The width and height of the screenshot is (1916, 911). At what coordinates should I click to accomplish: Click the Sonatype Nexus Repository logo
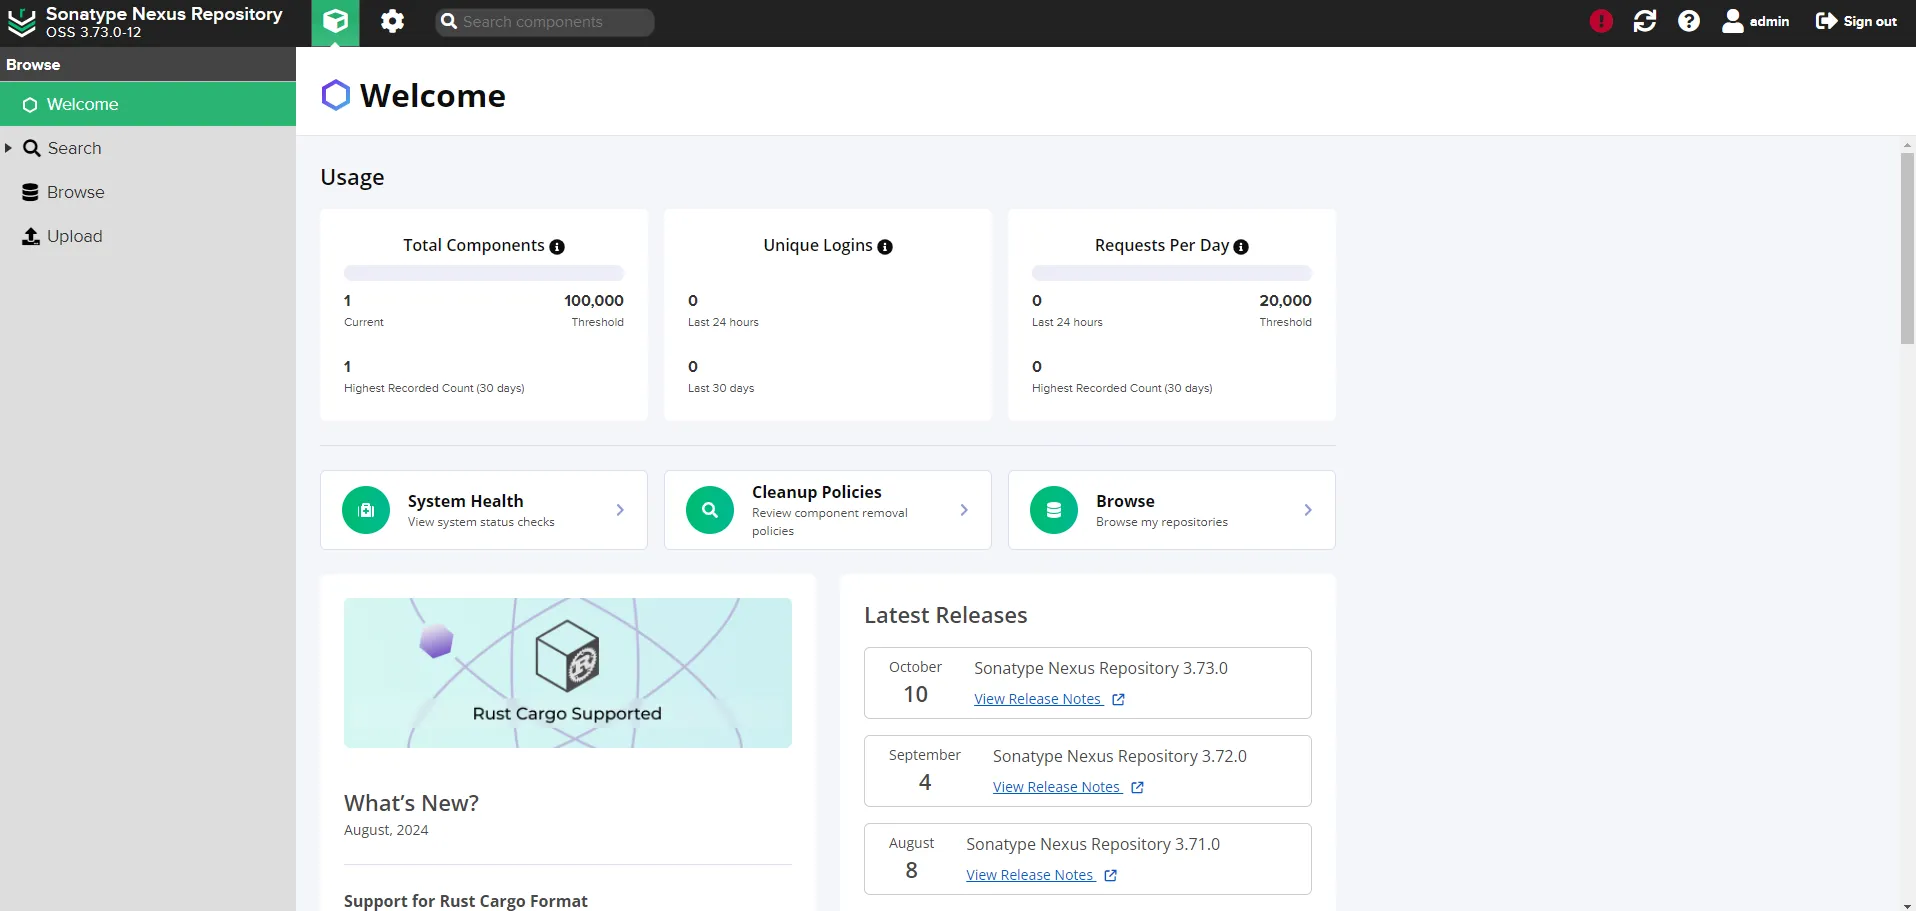[x=21, y=22]
